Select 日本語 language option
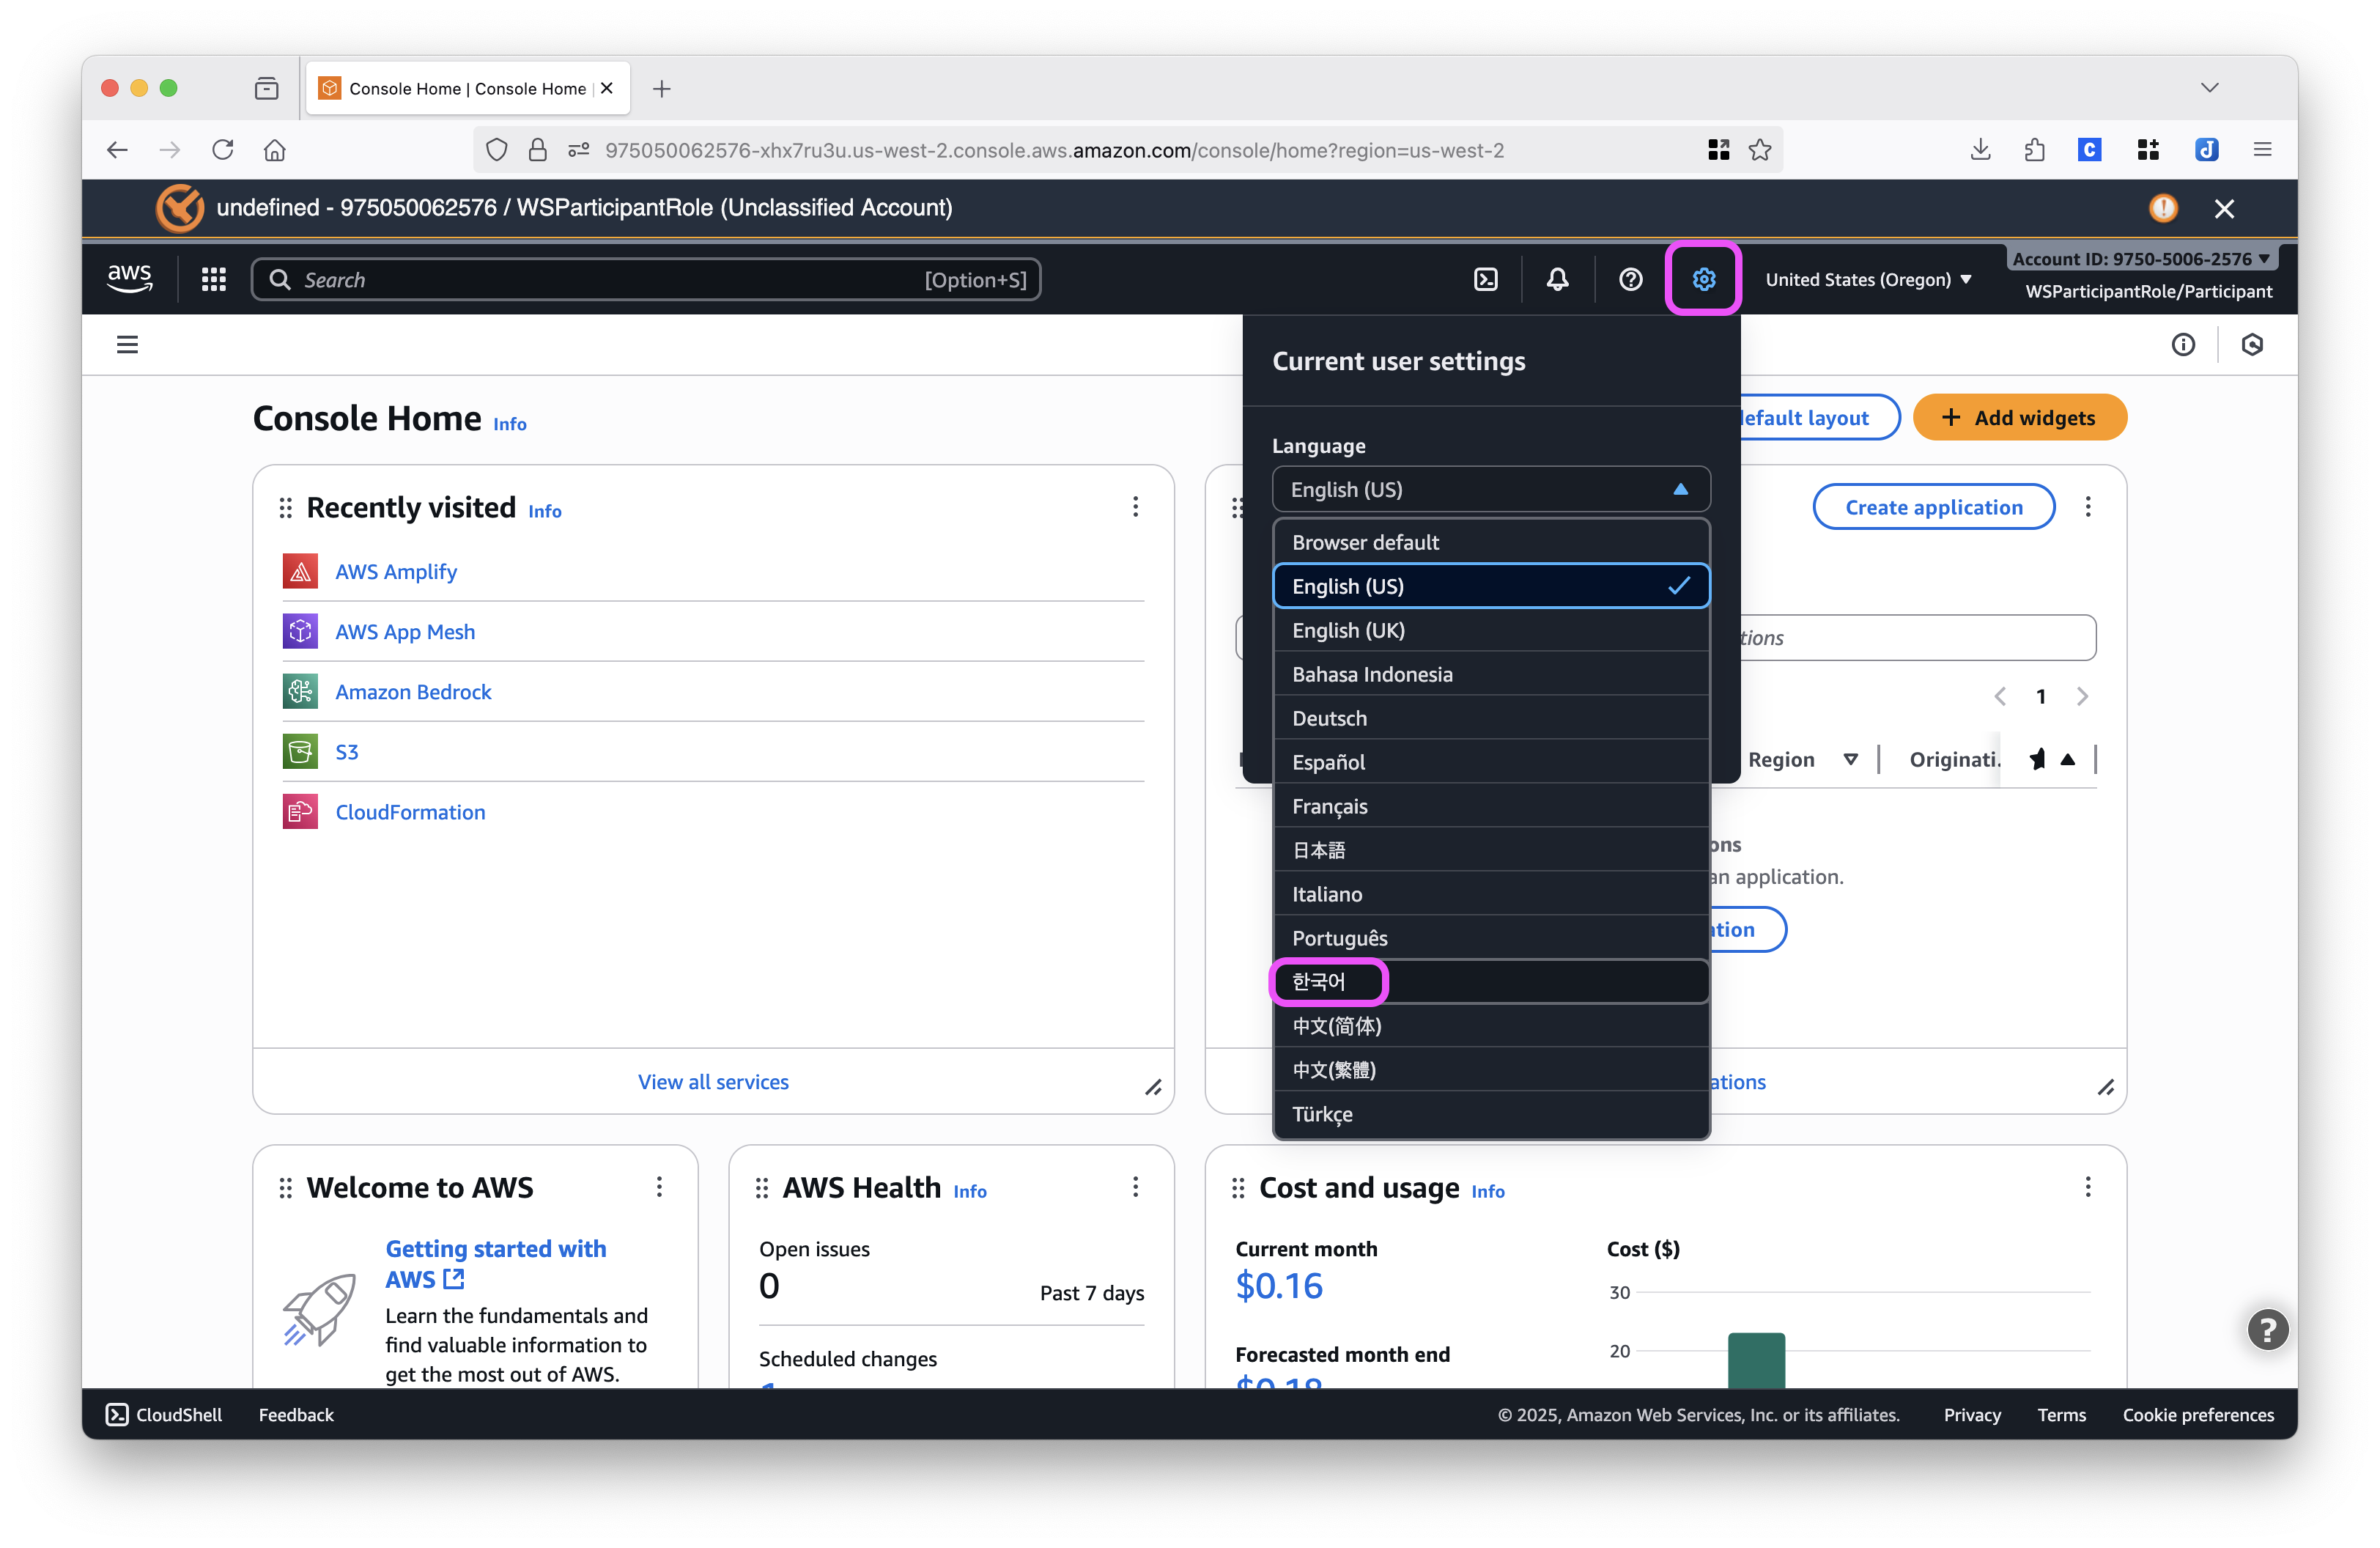Screen dimensions: 2380x1548 [1491, 850]
